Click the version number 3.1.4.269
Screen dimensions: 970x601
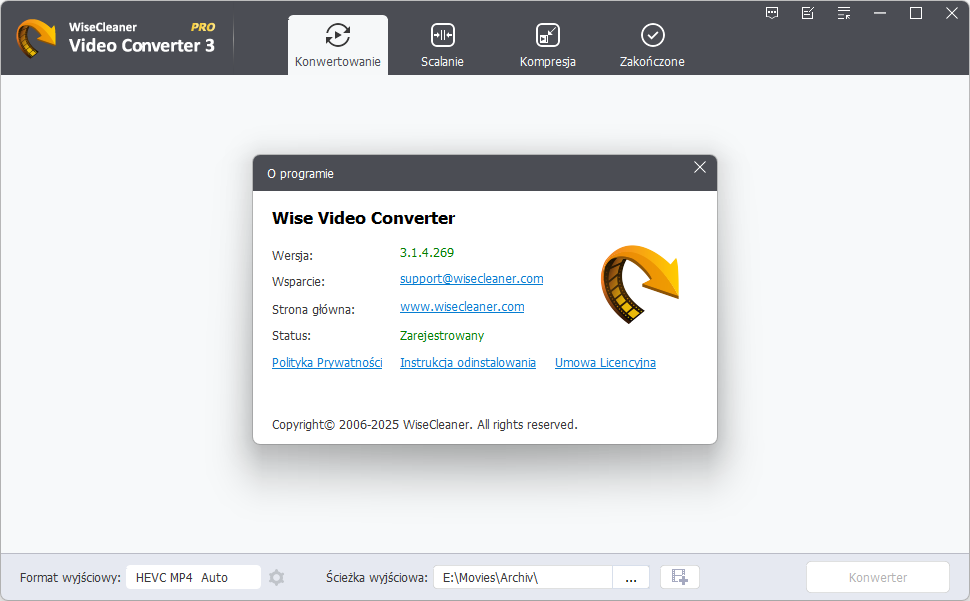pyautogui.click(x=427, y=253)
